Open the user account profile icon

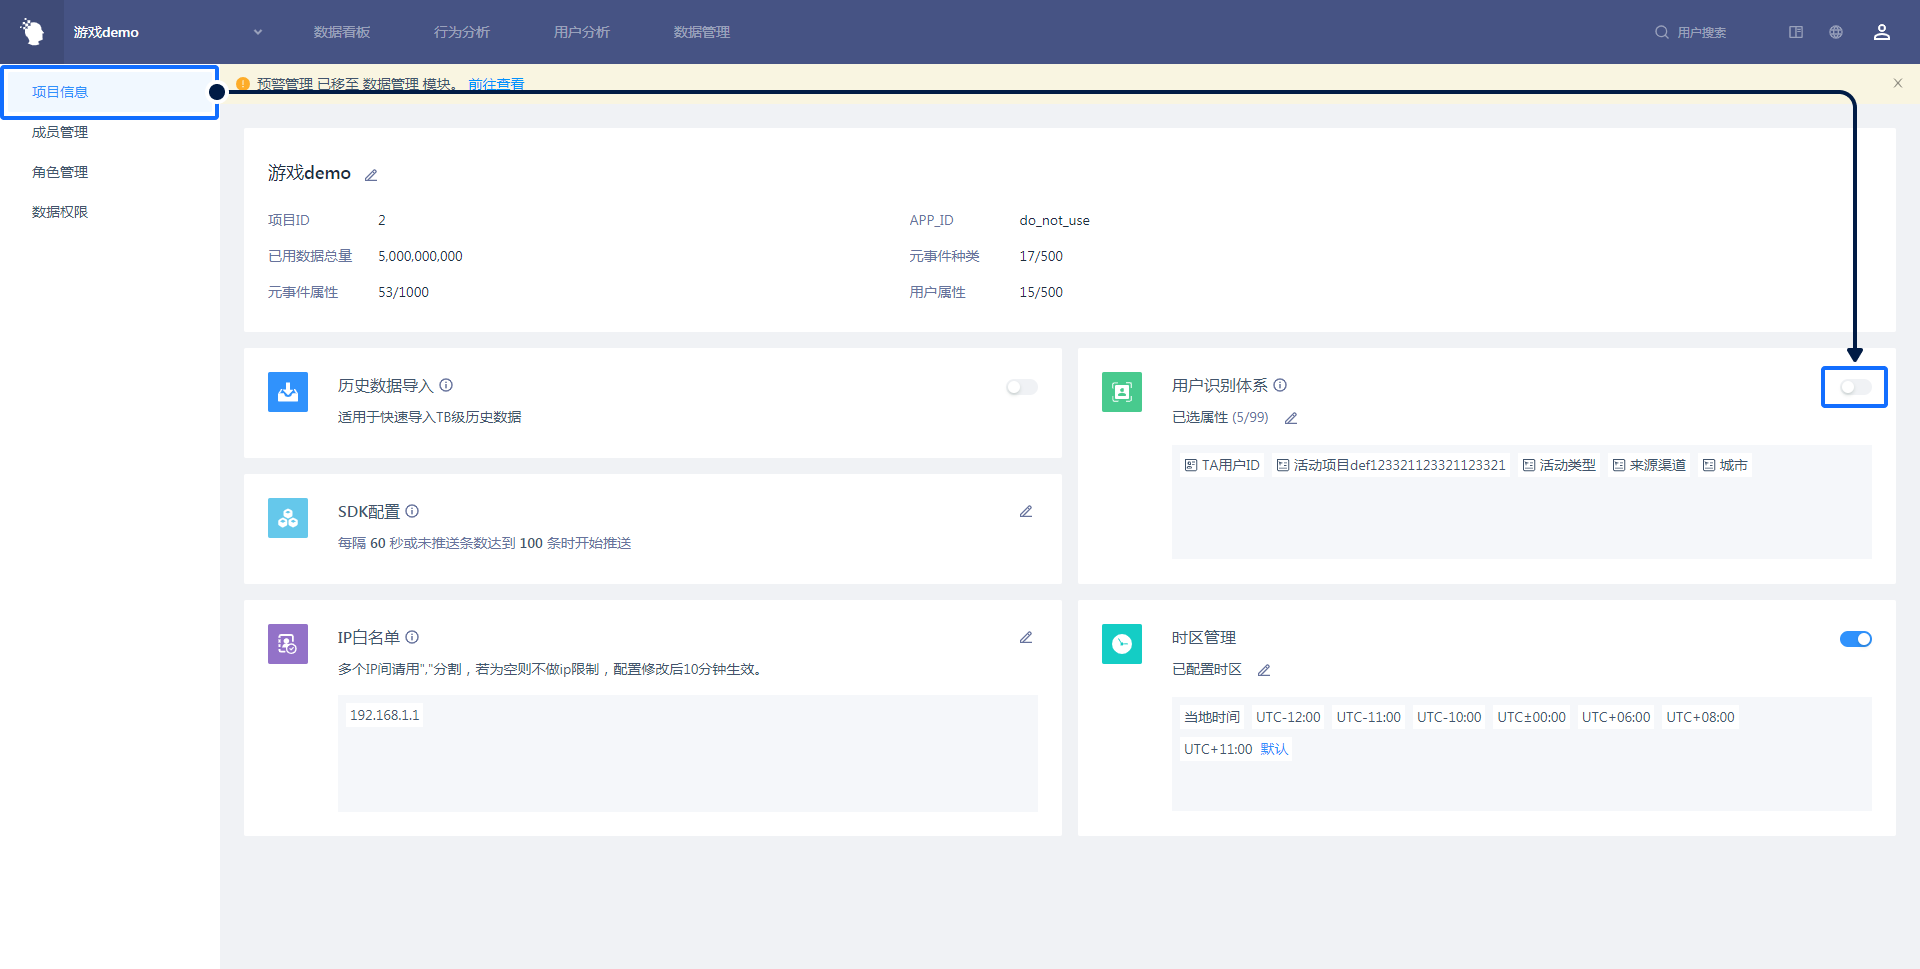pyautogui.click(x=1881, y=32)
